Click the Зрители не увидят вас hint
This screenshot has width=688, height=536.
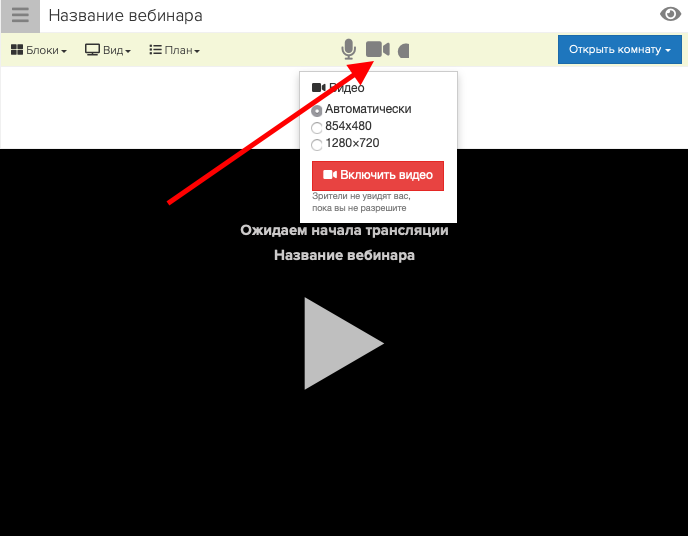tap(361, 202)
